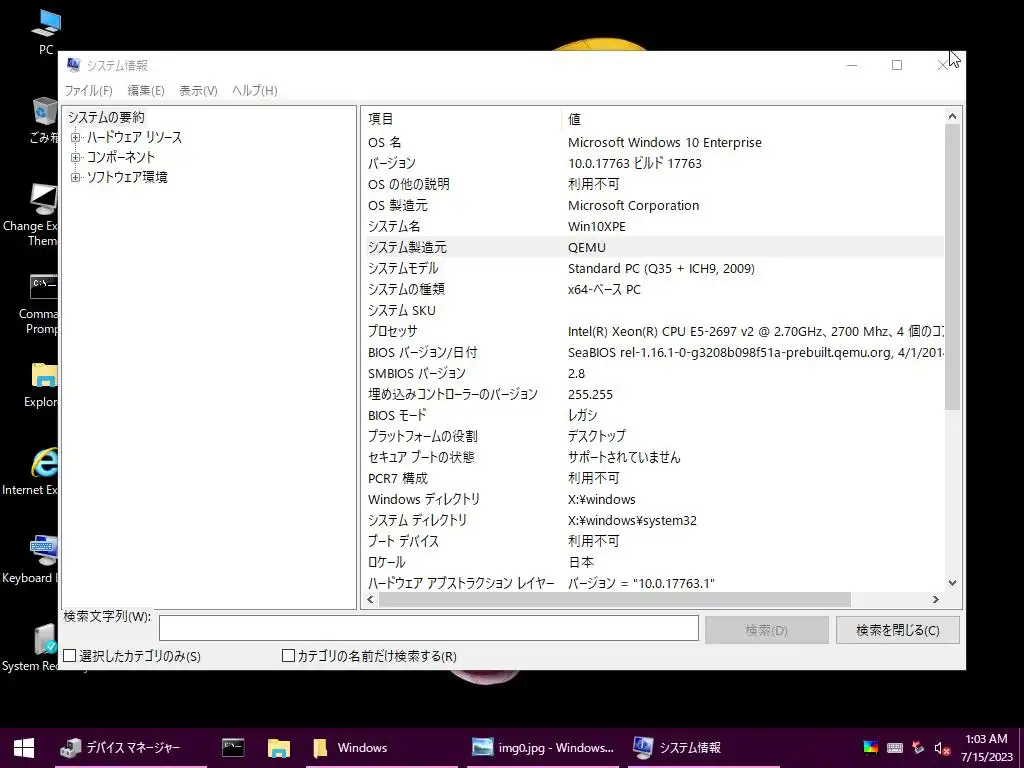1024x768 pixels.
Task: Open the keyboard tray icon
Action: pos(895,748)
